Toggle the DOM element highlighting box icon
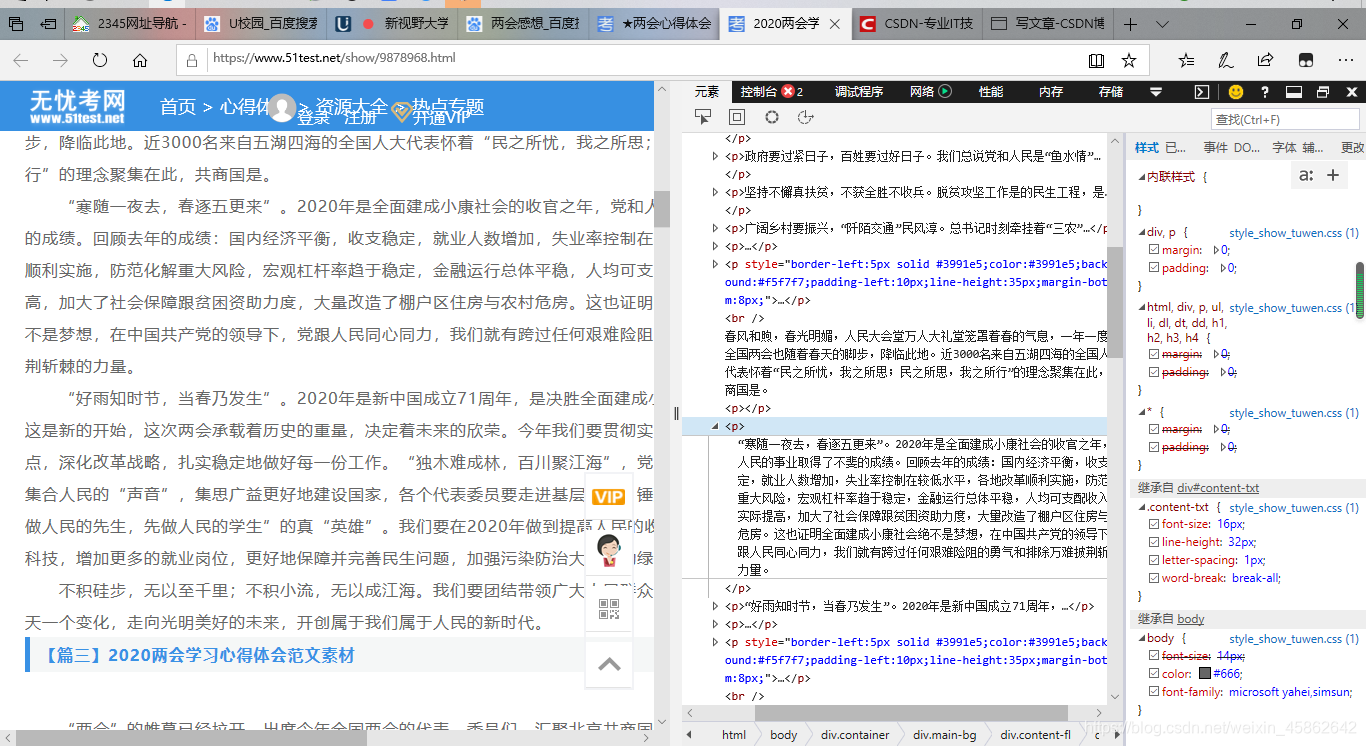The width and height of the screenshot is (1366, 746). point(737,117)
